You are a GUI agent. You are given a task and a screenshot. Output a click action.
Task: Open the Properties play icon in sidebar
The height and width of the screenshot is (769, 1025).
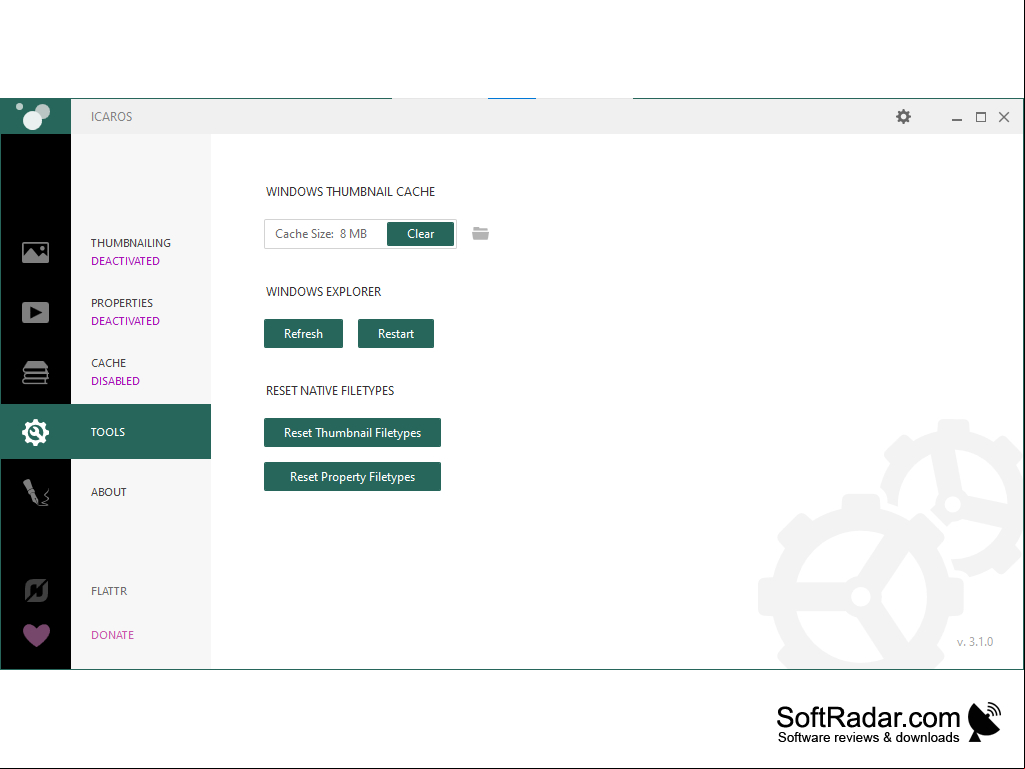point(35,313)
